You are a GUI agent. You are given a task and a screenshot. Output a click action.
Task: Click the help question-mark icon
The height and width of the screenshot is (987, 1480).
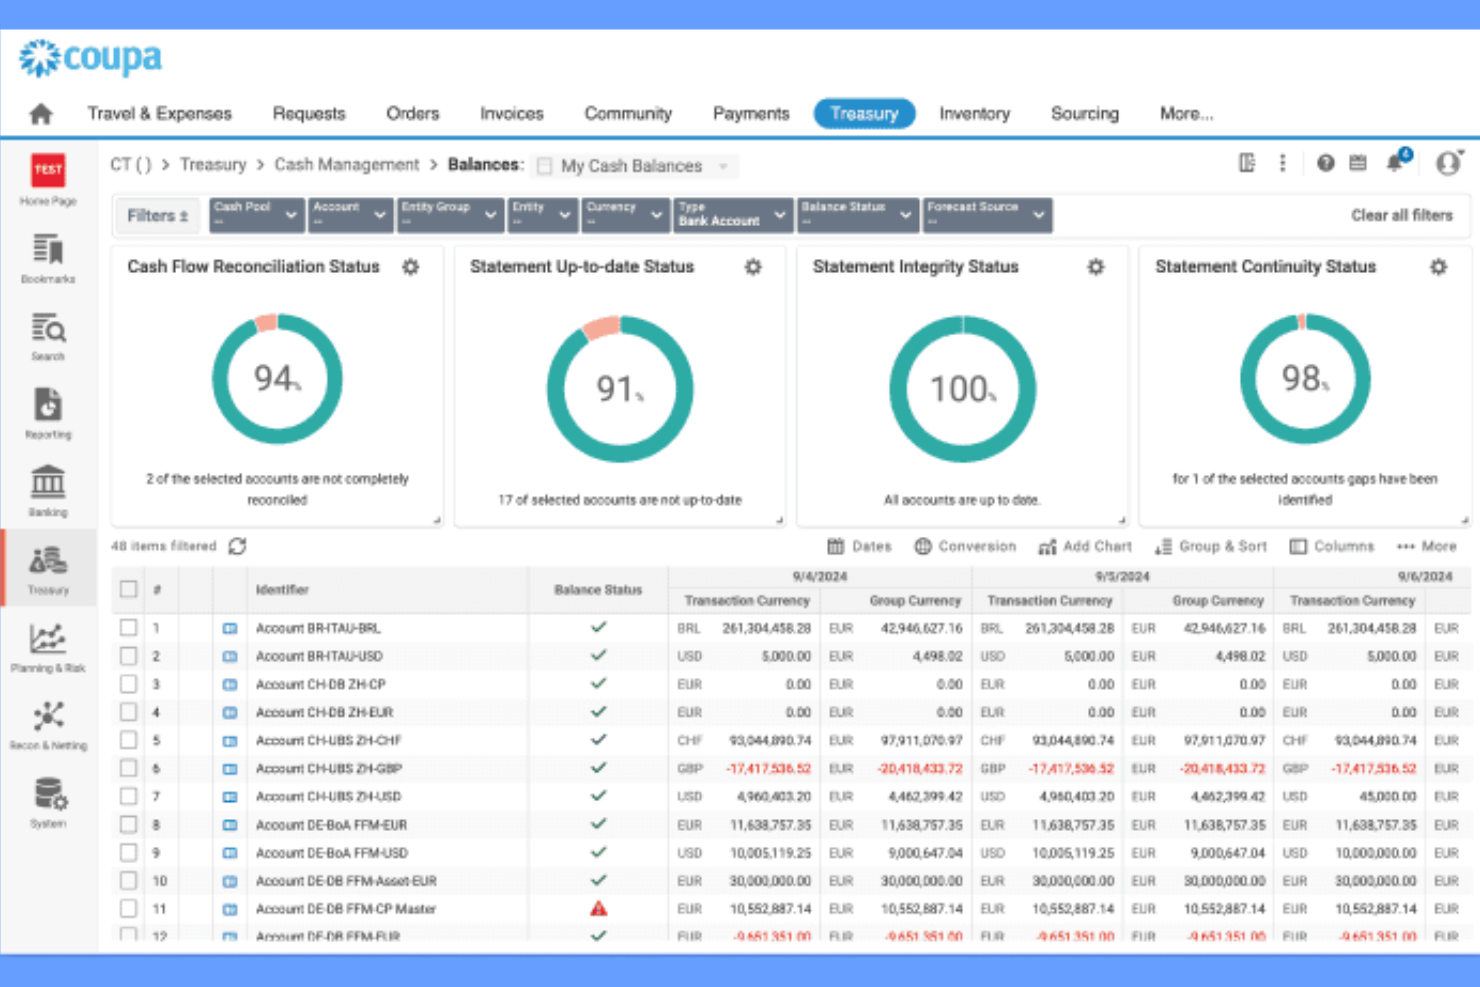coord(1326,162)
